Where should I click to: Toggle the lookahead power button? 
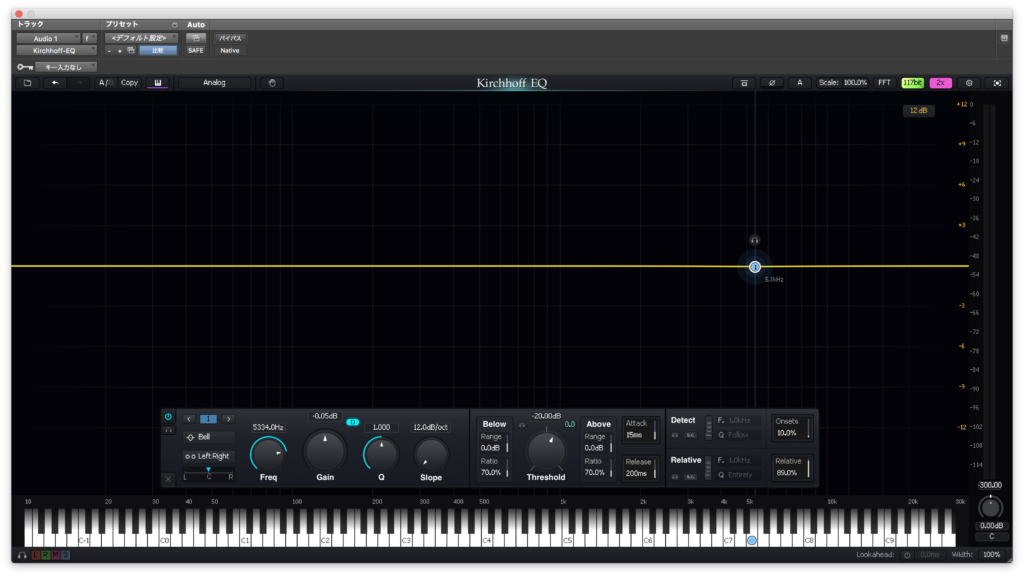[906, 555]
